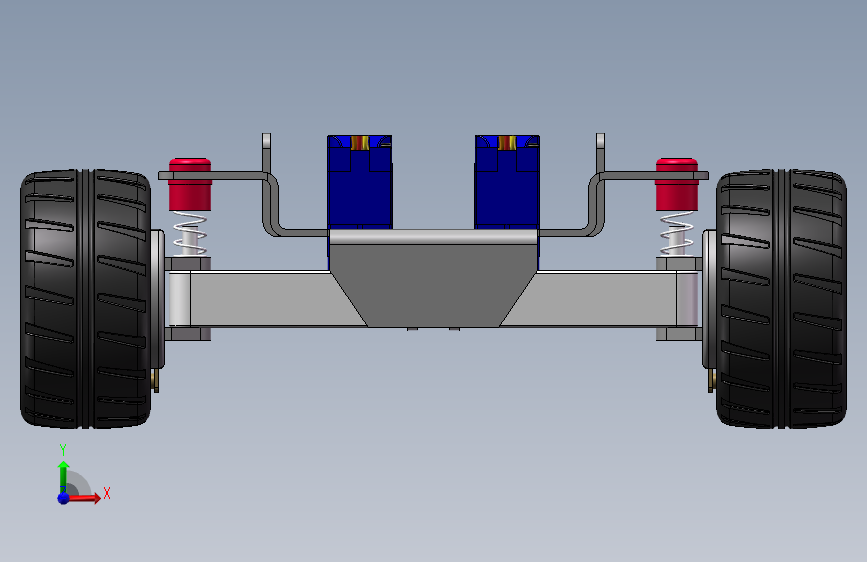Screen dimensions: 867x562
Task: Select the right black tire
Action: click(781, 299)
